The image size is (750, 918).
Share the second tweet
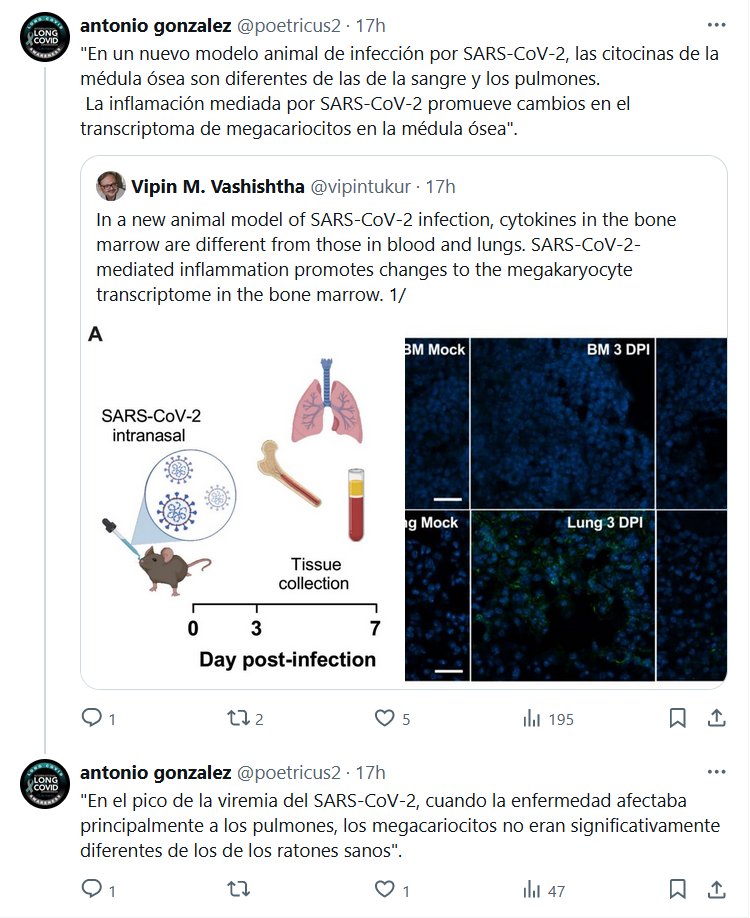pos(716,889)
